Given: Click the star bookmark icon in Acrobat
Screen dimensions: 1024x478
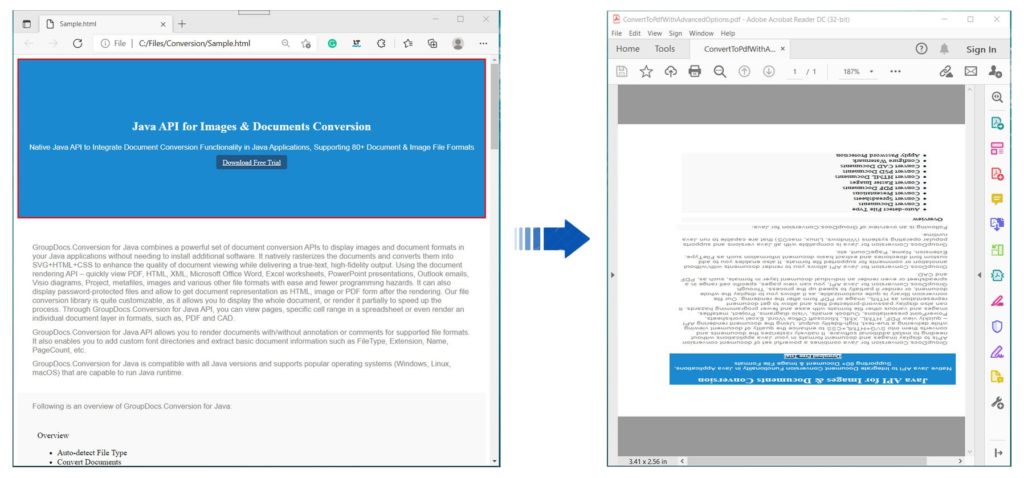Looking at the screenshot, I should (x=646, y=72).
